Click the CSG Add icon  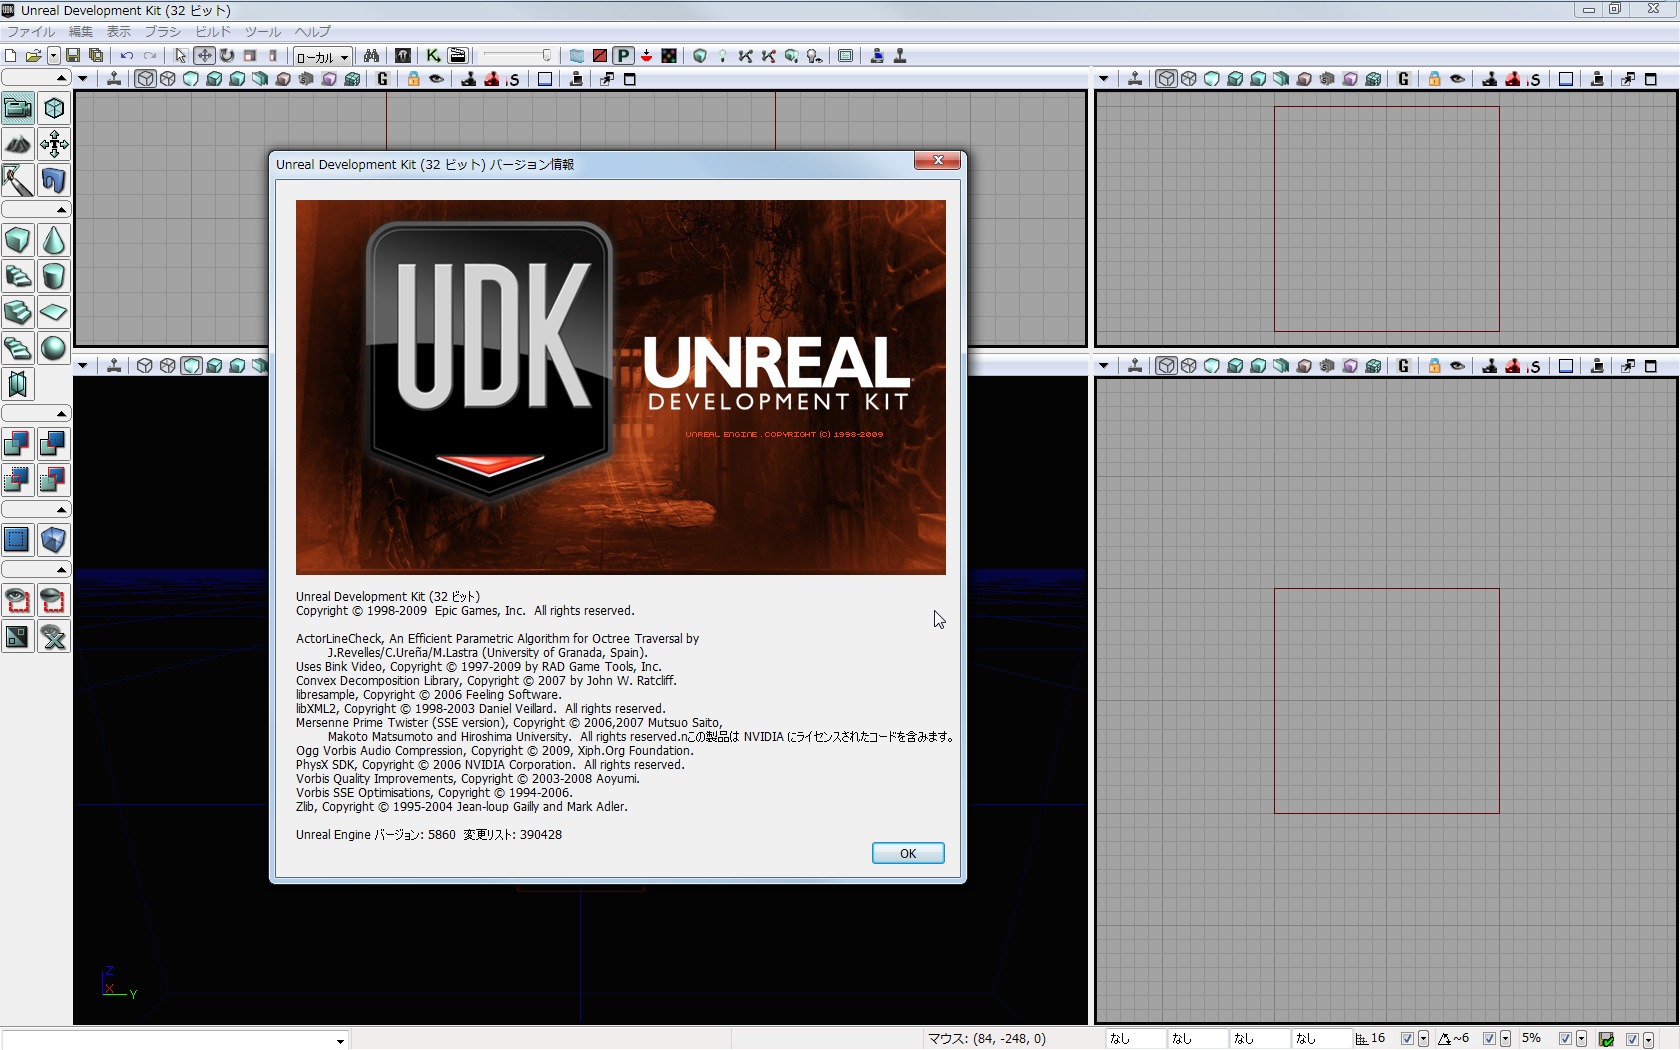click(18, 444)
